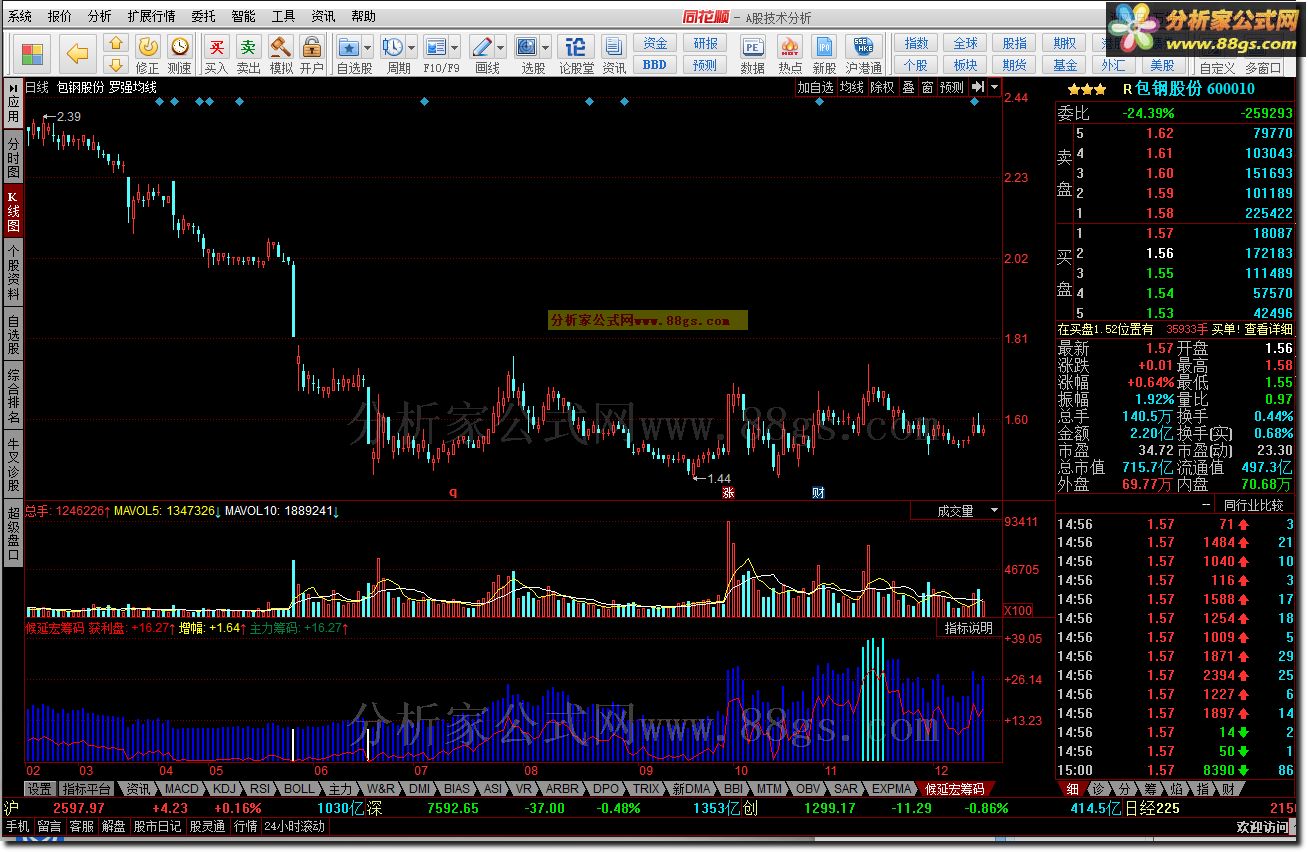Image resolution: width=1308 pixels, height=852 pixels.
Task: Expand the 选股 dropdown arrow
Action: coord(545,47)
